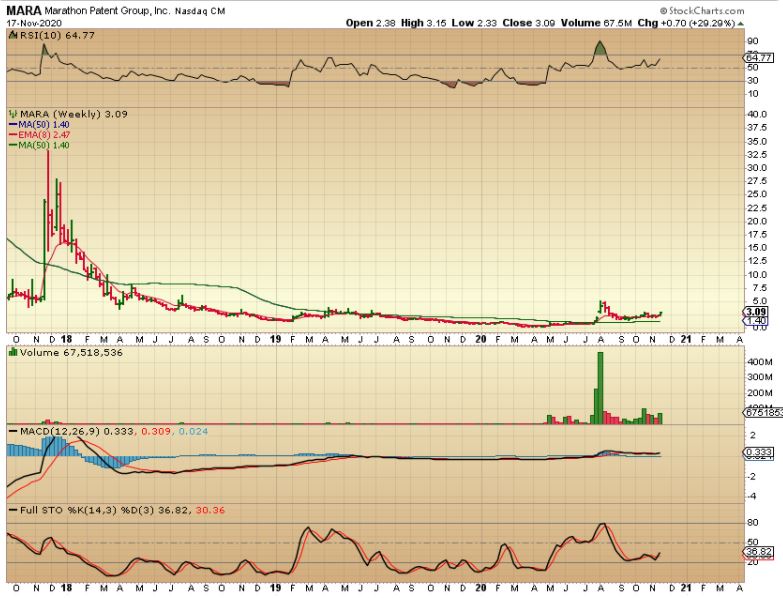Click the 19 year marker on price axis
The height and width of the screenshot is (598, 783).
pyautogui.click(x=275, y=339)
